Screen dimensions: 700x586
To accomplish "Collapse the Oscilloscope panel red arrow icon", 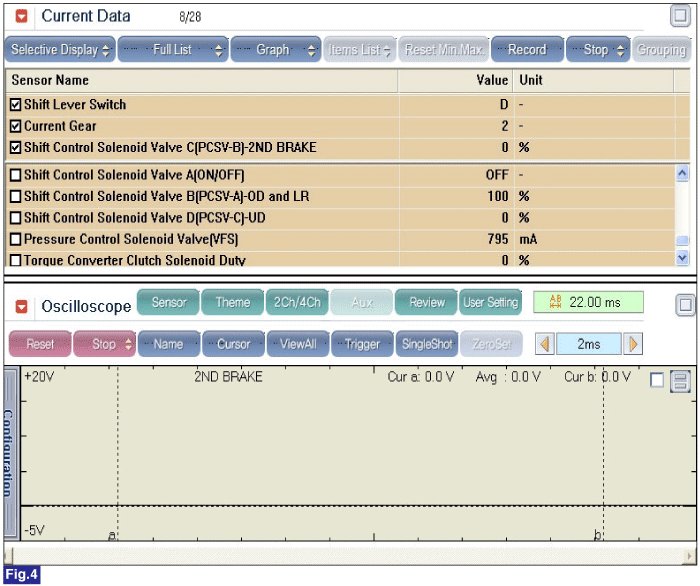I will click(21, 307).
